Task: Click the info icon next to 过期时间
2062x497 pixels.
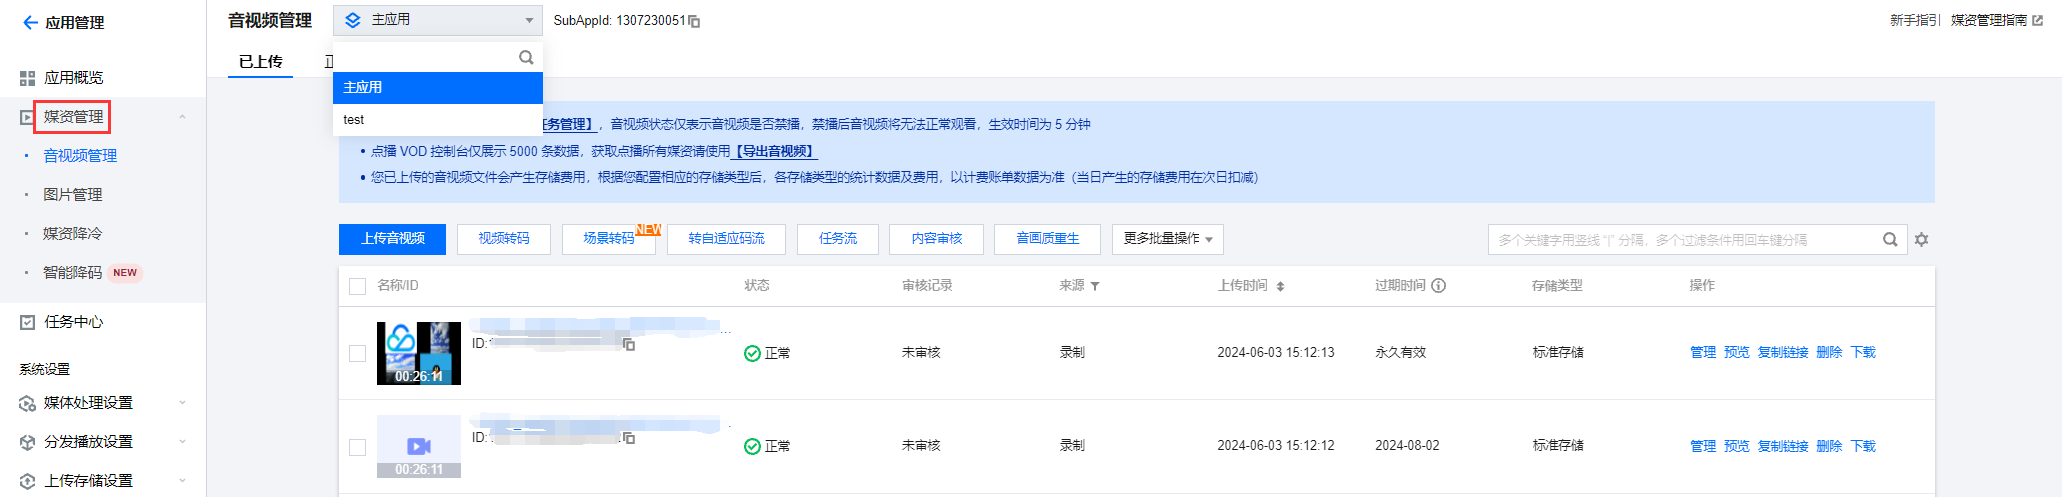Action: click(x=1438, y=285)
